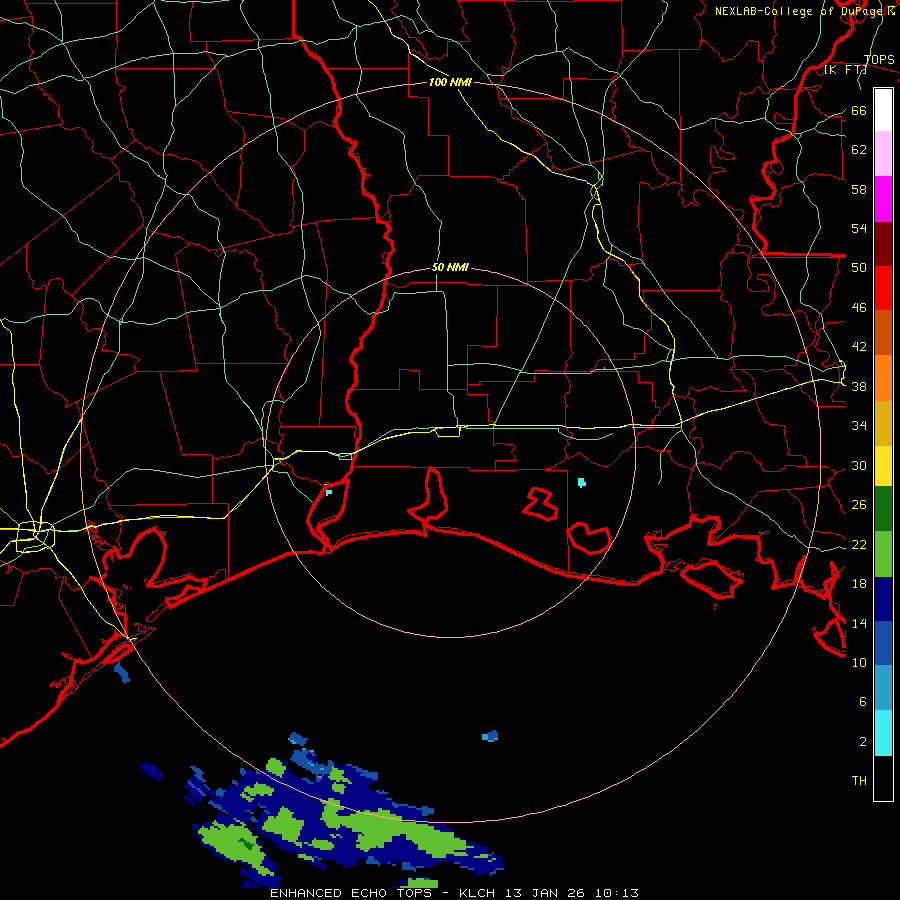
Task: Choose the burnt orange swatch between 46 and 42
Action: pyautogui.click(x=883, y=332)
